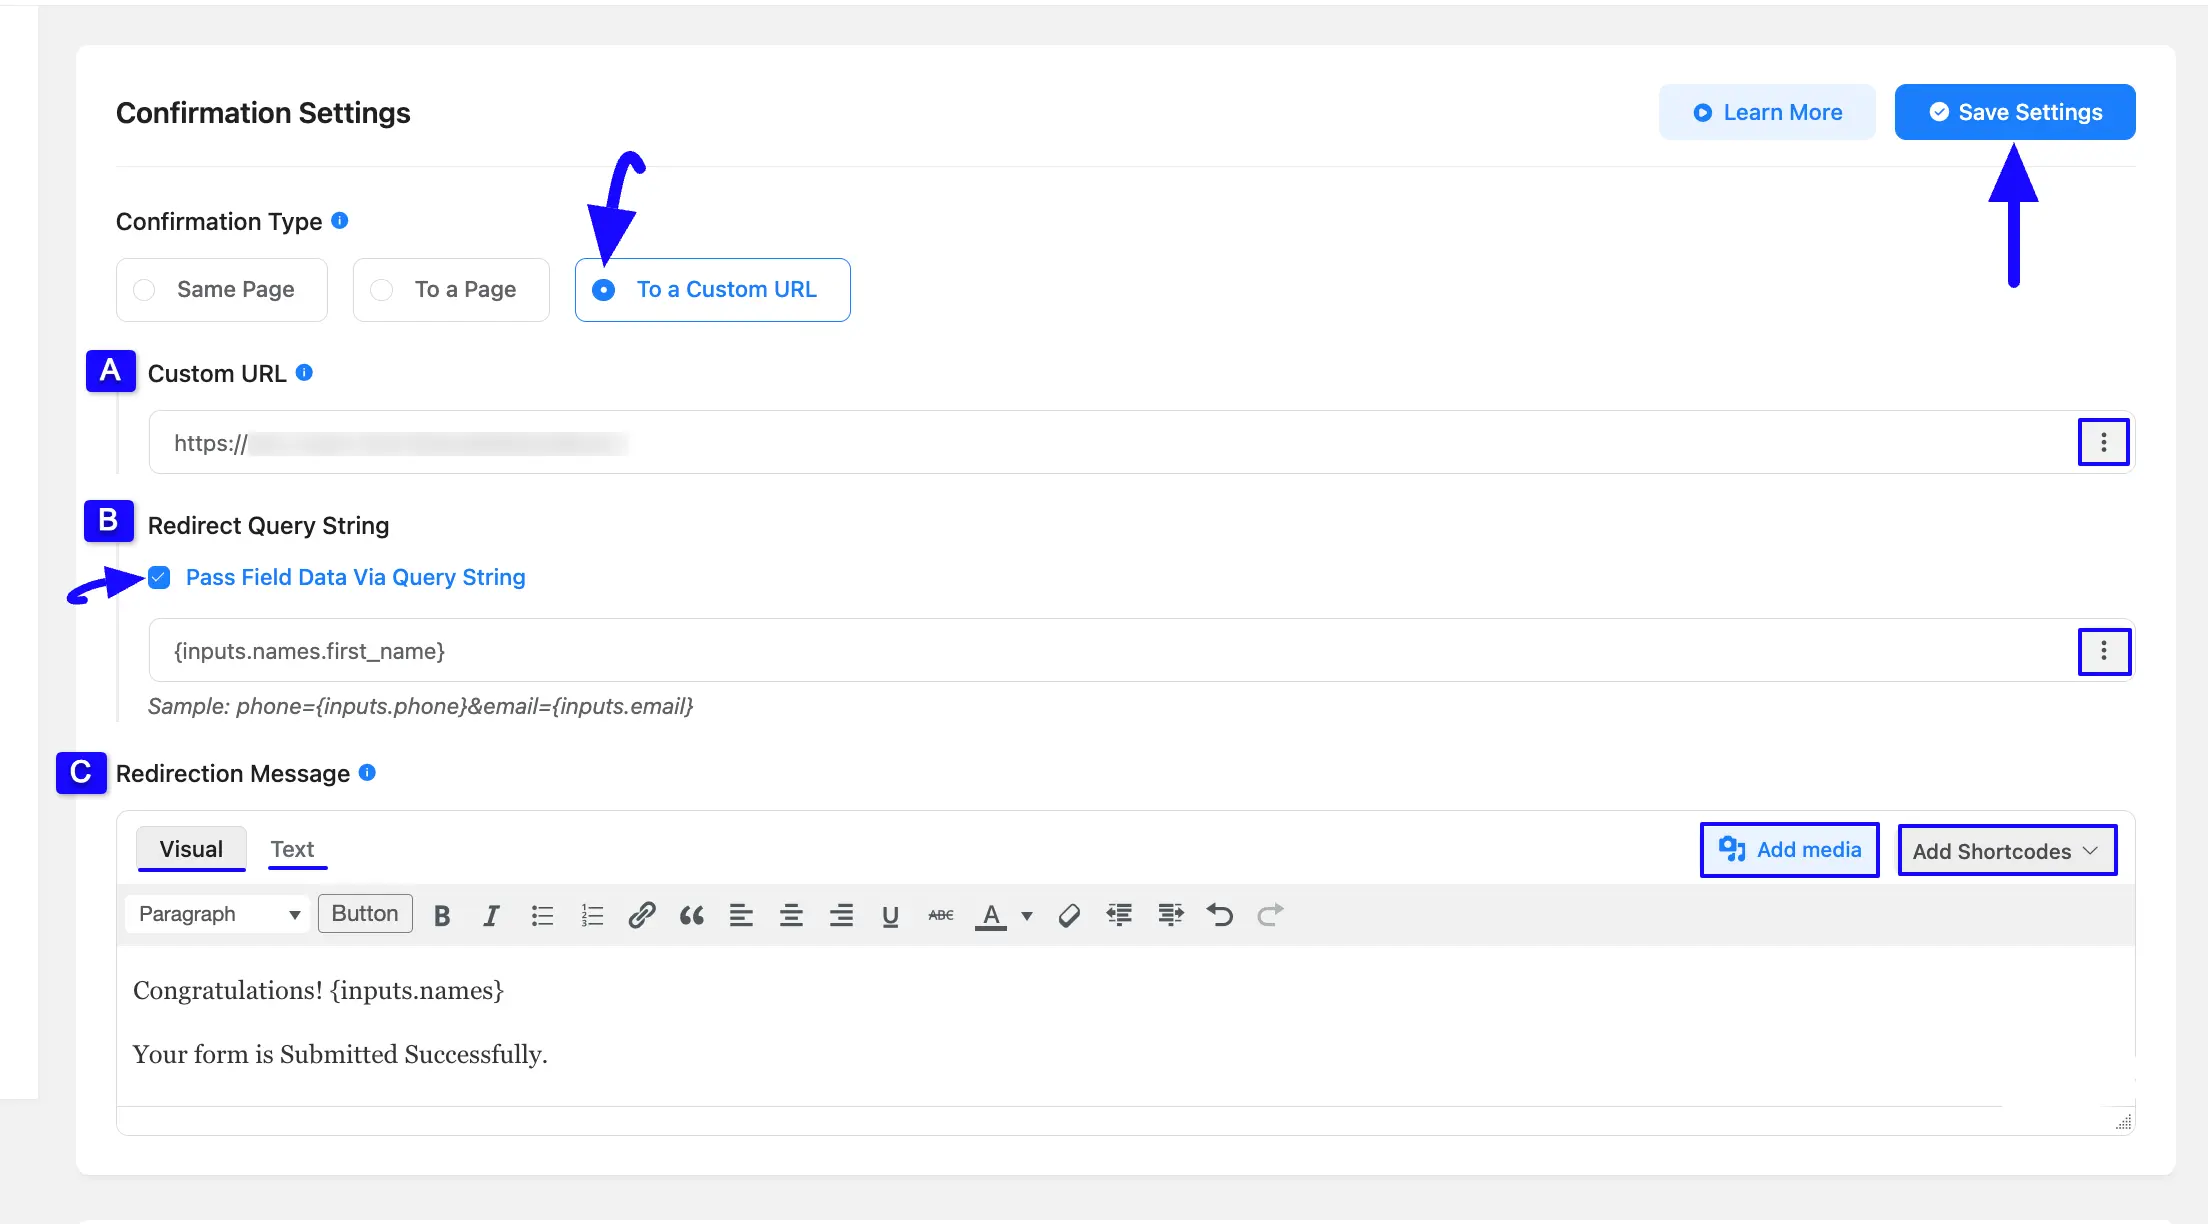Grab the editor resize handle
Screen dimensions: 2208x1224
coord(2122,1122)
